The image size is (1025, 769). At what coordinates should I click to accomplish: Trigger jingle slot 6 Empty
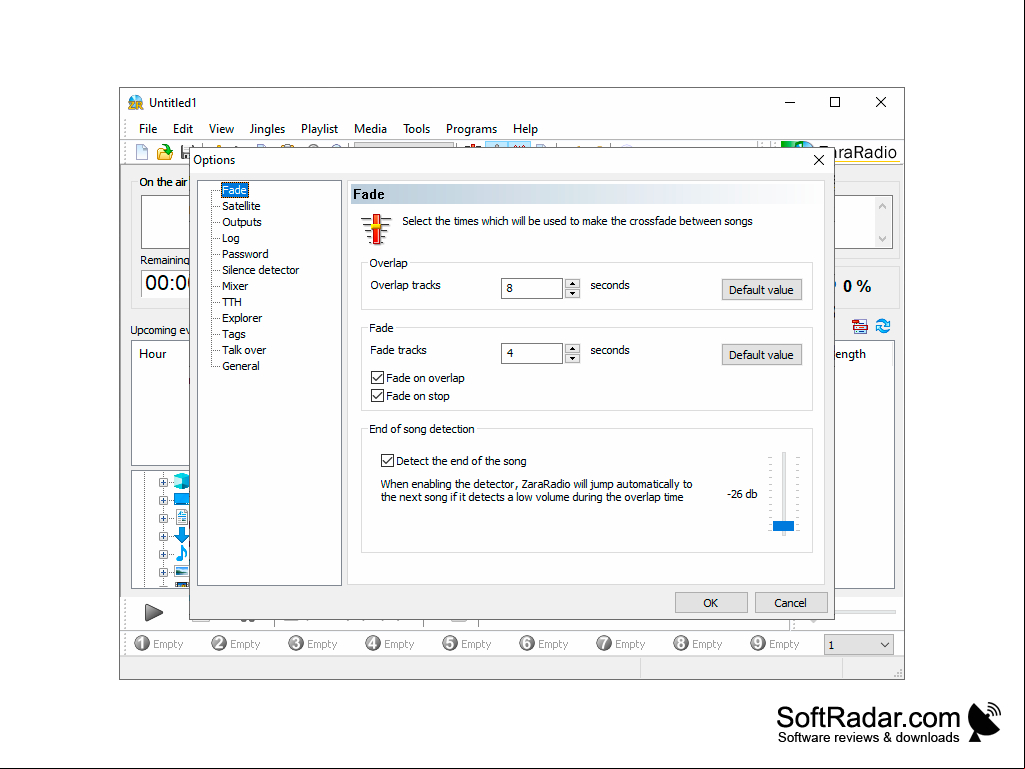[x=543, y=644]
